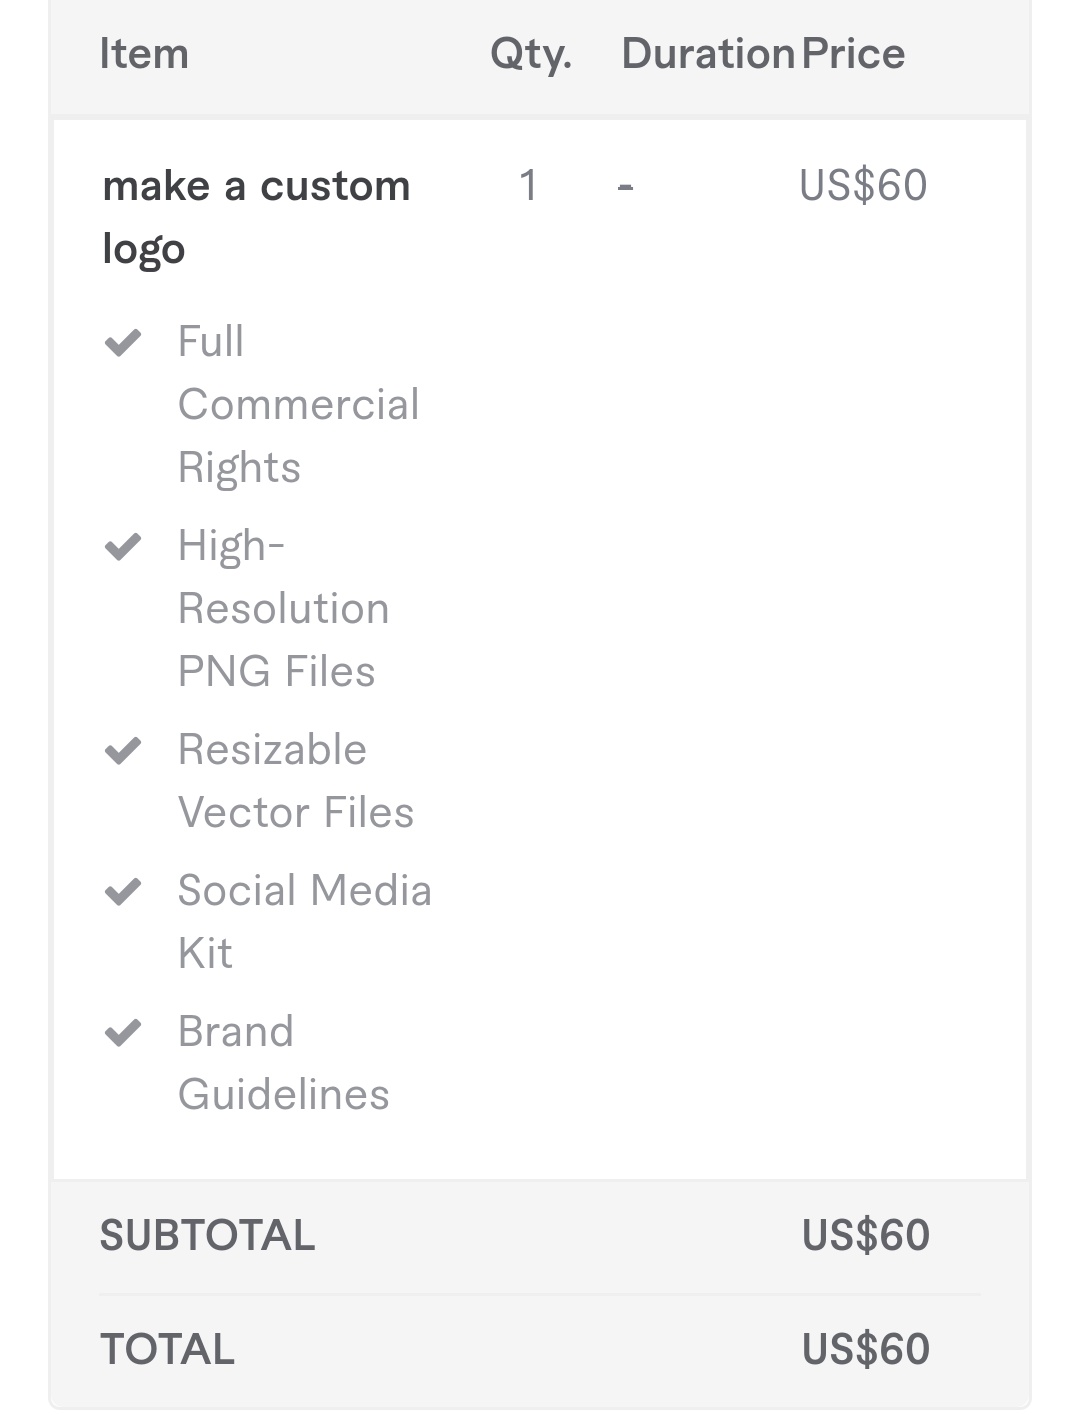The height and width of the screenshot is (1415, 1080).
Task: Click the SUBTOTAL label
Action: 207,1236
